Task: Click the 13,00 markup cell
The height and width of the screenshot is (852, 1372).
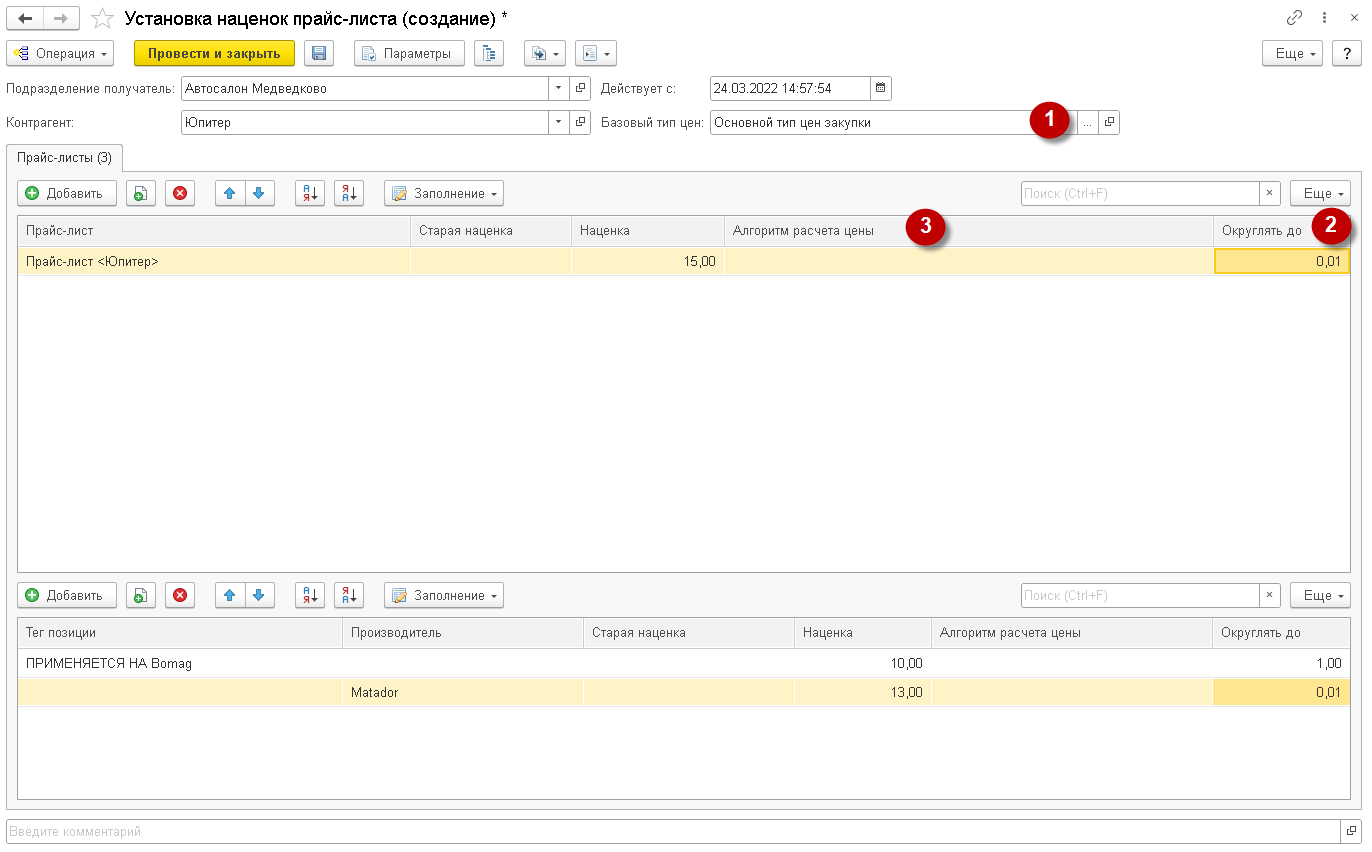Action: [x=863, y=692]
